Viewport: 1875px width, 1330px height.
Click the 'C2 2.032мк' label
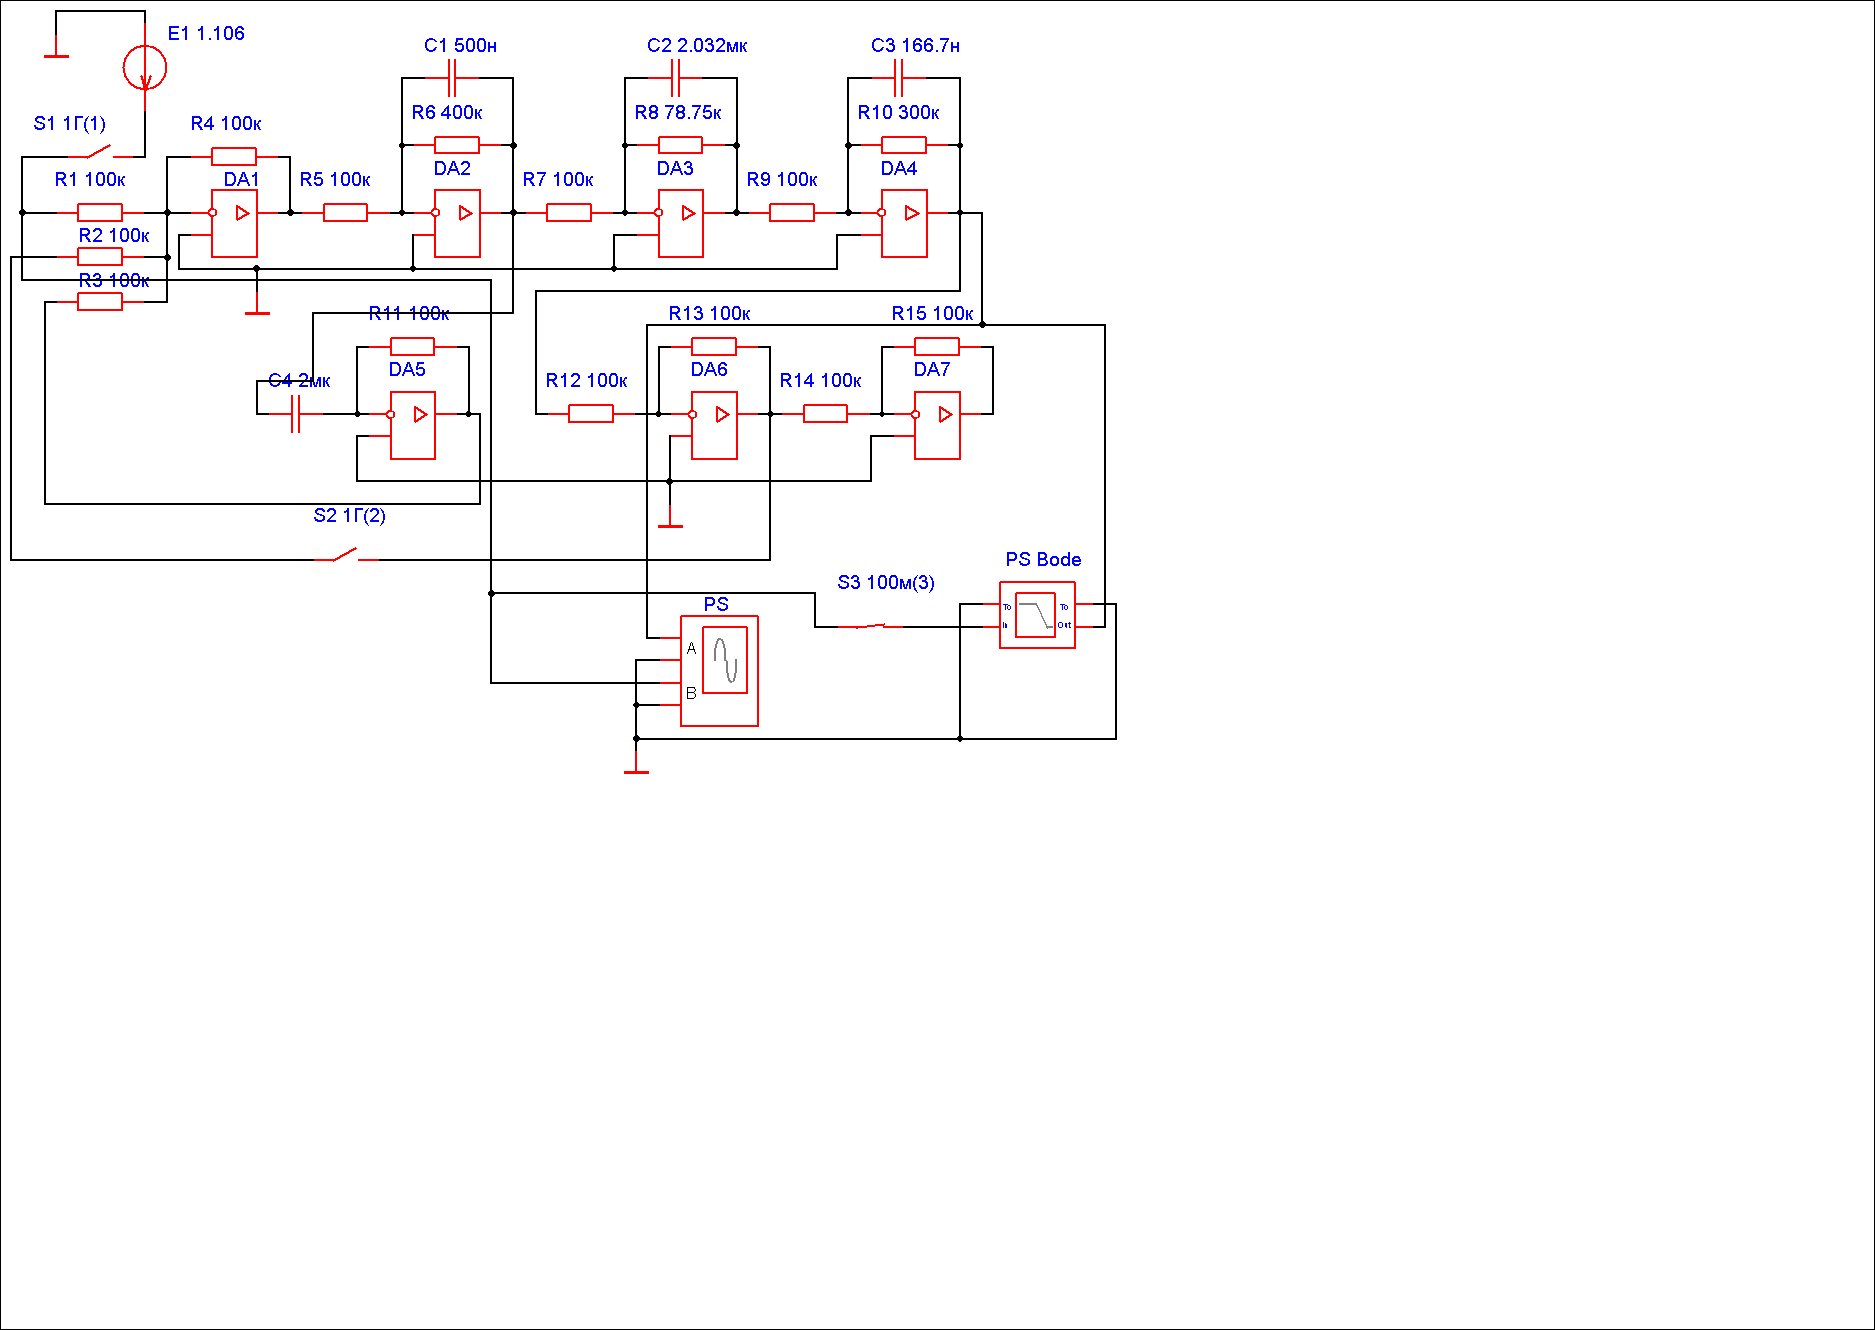tap(697, 45)
